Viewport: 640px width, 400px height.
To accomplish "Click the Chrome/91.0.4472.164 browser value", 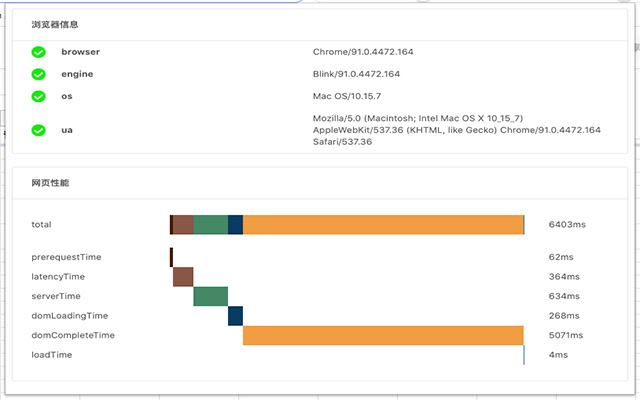I will [363, 52].
